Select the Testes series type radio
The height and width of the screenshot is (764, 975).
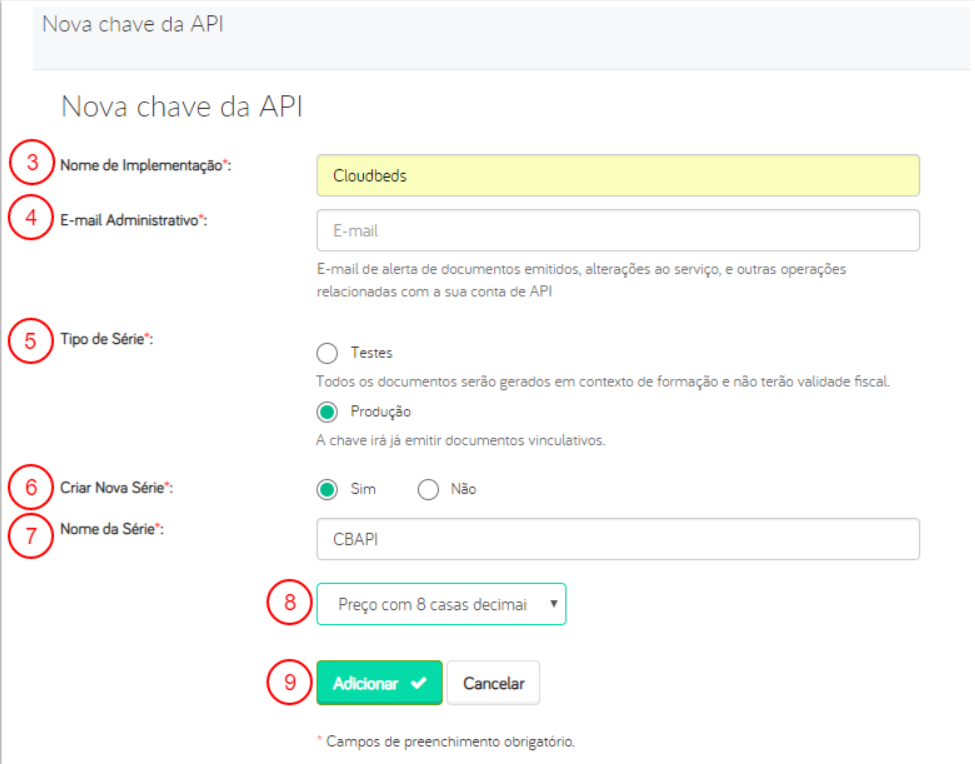point(327,353)
